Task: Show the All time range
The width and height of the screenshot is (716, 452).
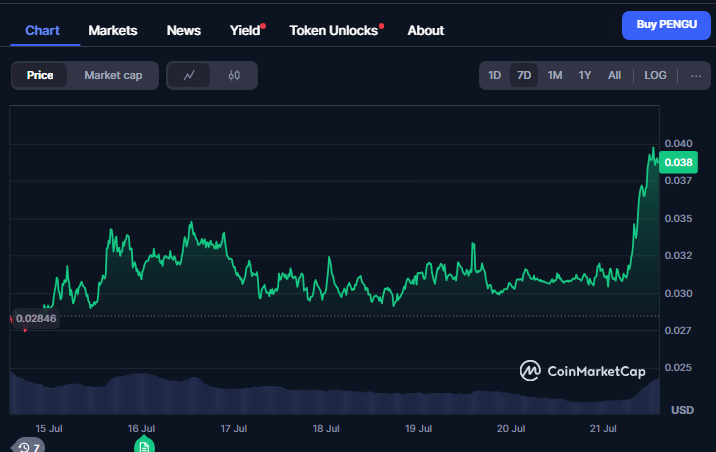Action: click(x=614, y=75)
